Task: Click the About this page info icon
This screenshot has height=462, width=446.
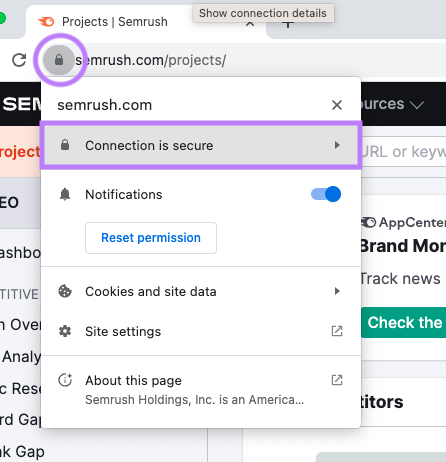Action: click(x=65, y=380)
